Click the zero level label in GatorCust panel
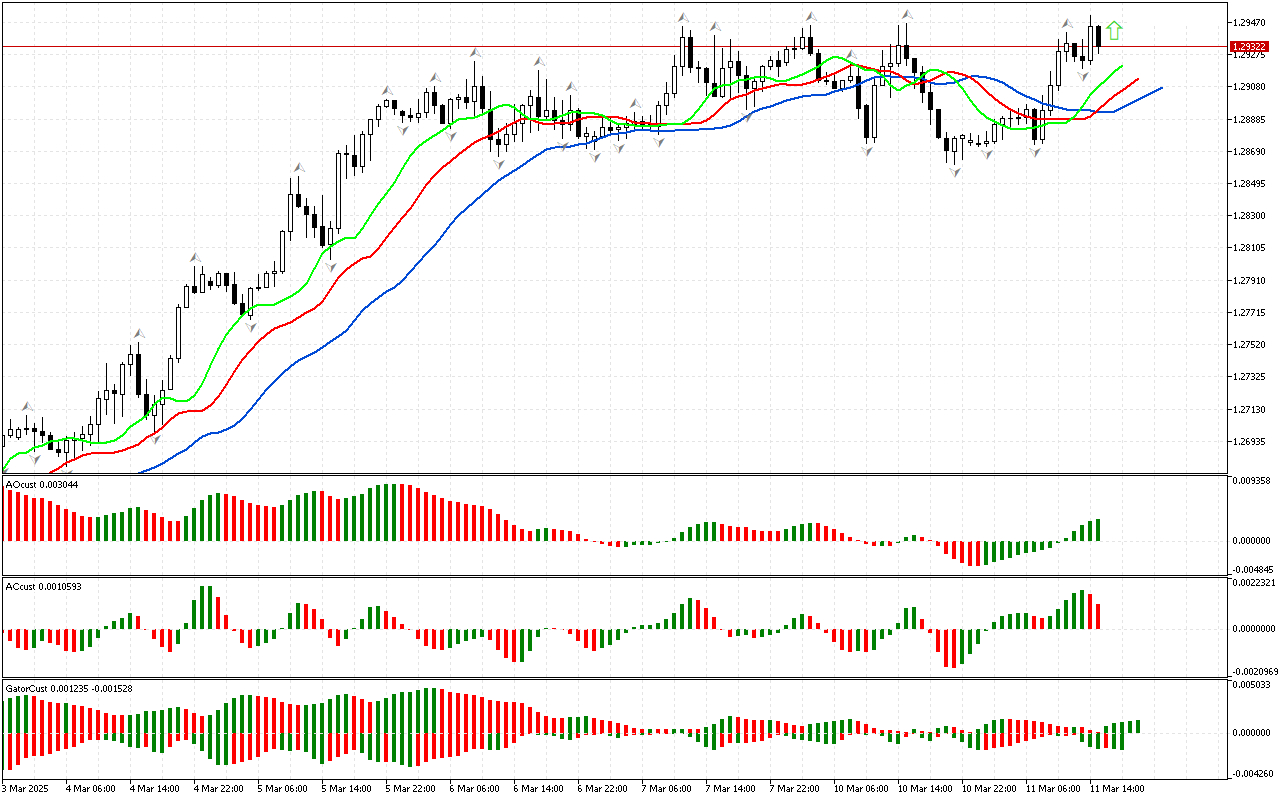This screenshot has width=1280, height=800. (1250, 733)
